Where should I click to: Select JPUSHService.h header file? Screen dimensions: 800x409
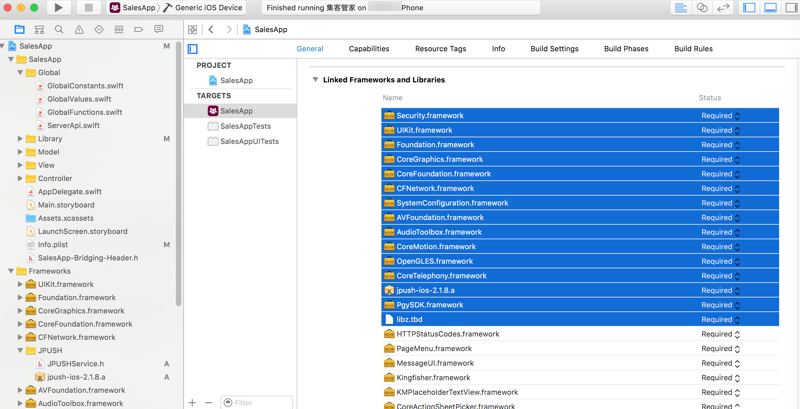click(x=76, y=364)
